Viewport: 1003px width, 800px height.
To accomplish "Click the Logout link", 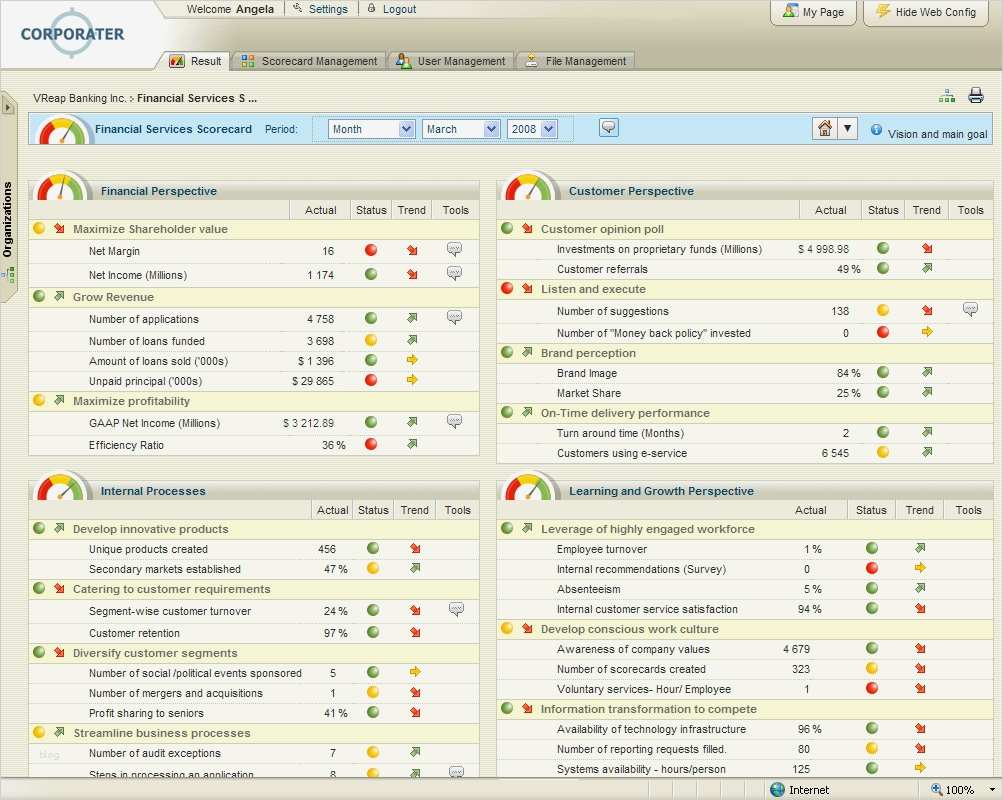I will (391, 9).
